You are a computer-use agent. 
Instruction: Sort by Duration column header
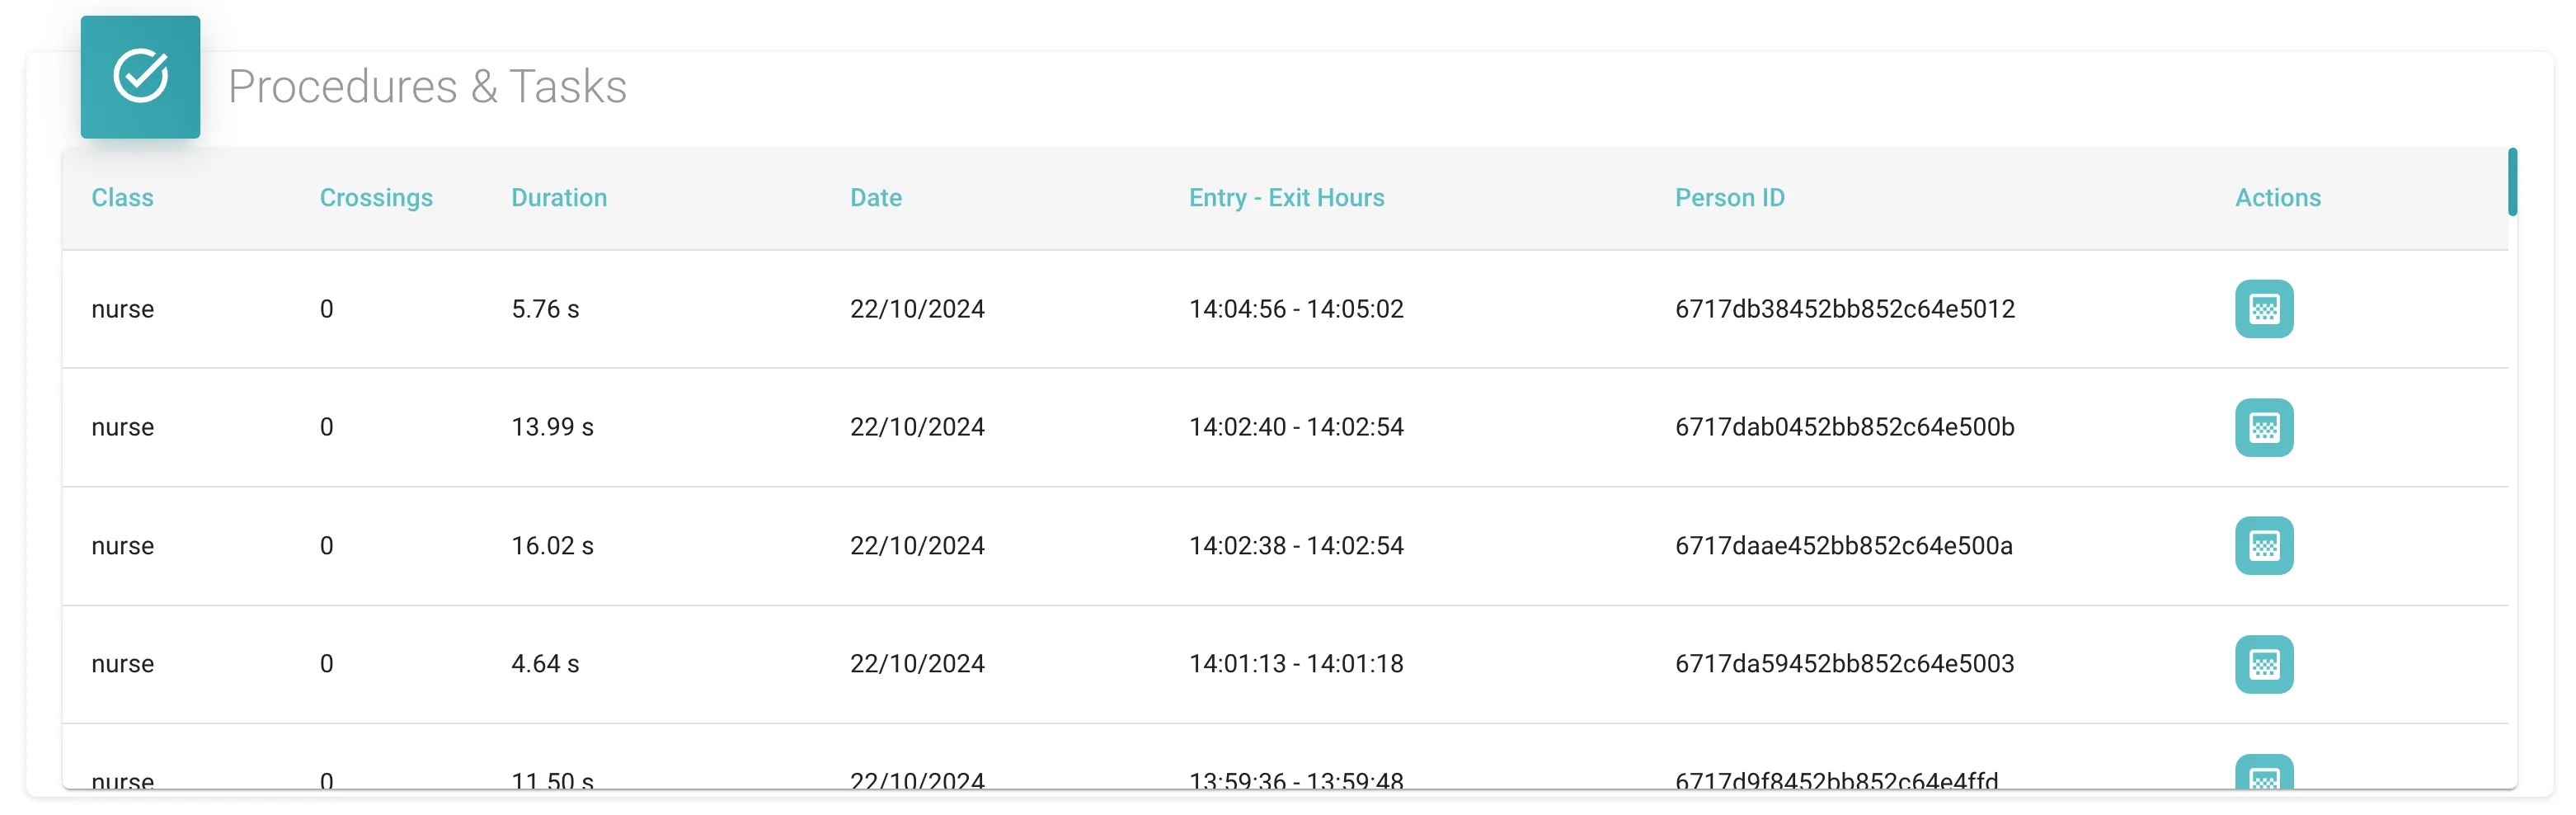559,198
